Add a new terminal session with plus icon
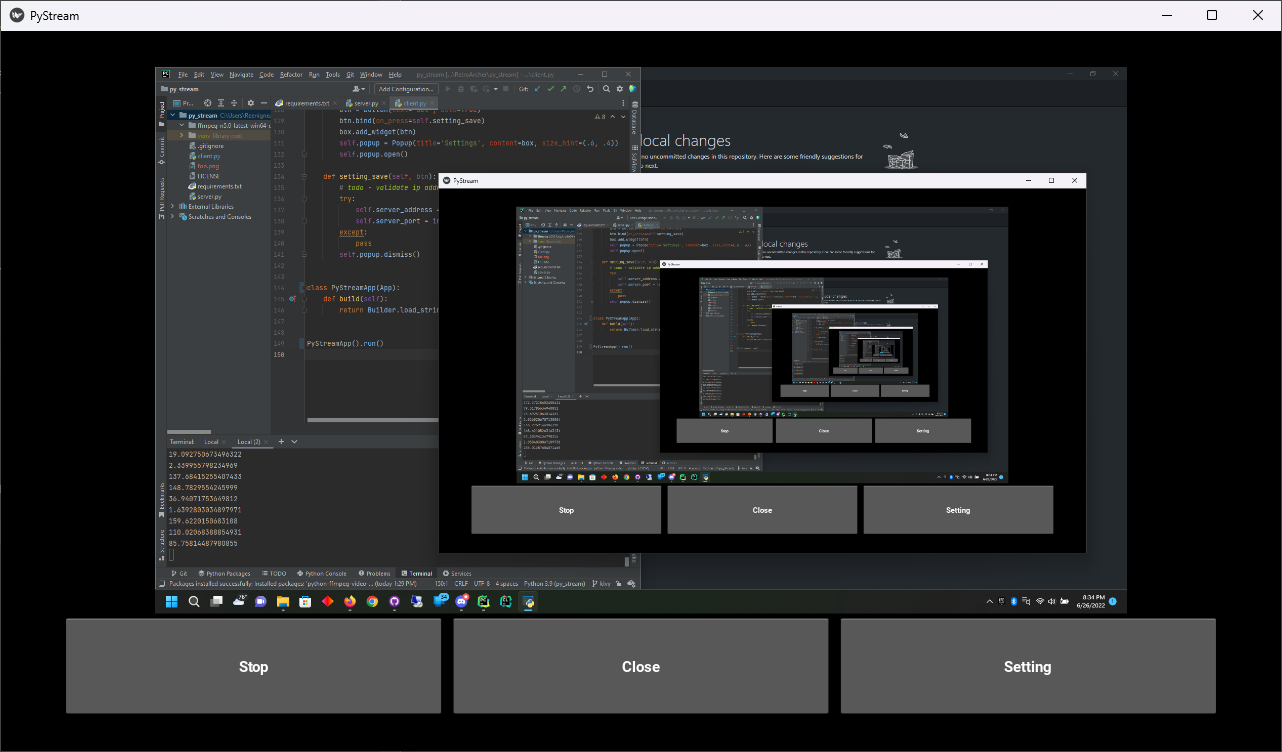The width and height of the screenshot is (1282, 752). pyautogui.click(x=281, y=442)
